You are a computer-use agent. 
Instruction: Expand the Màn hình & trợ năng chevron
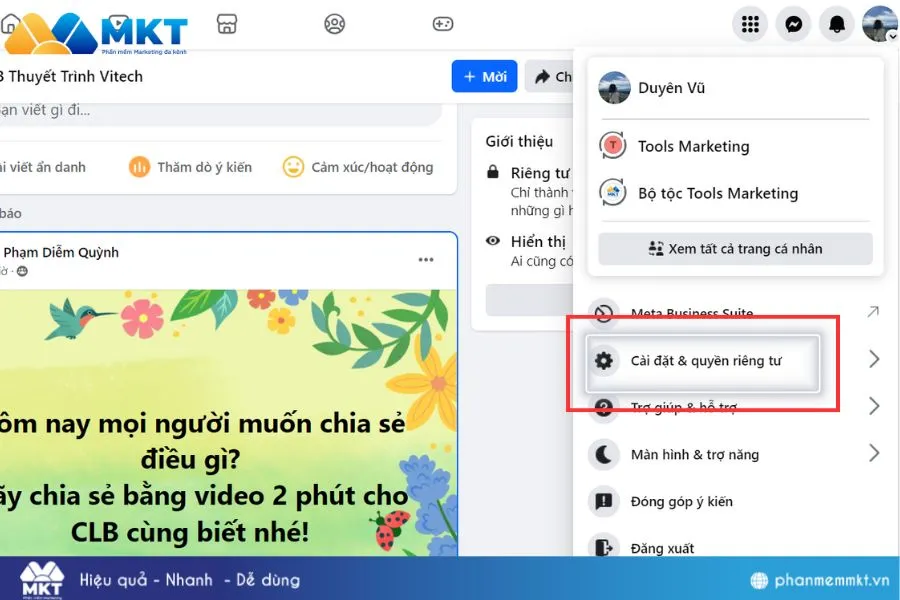874,454
